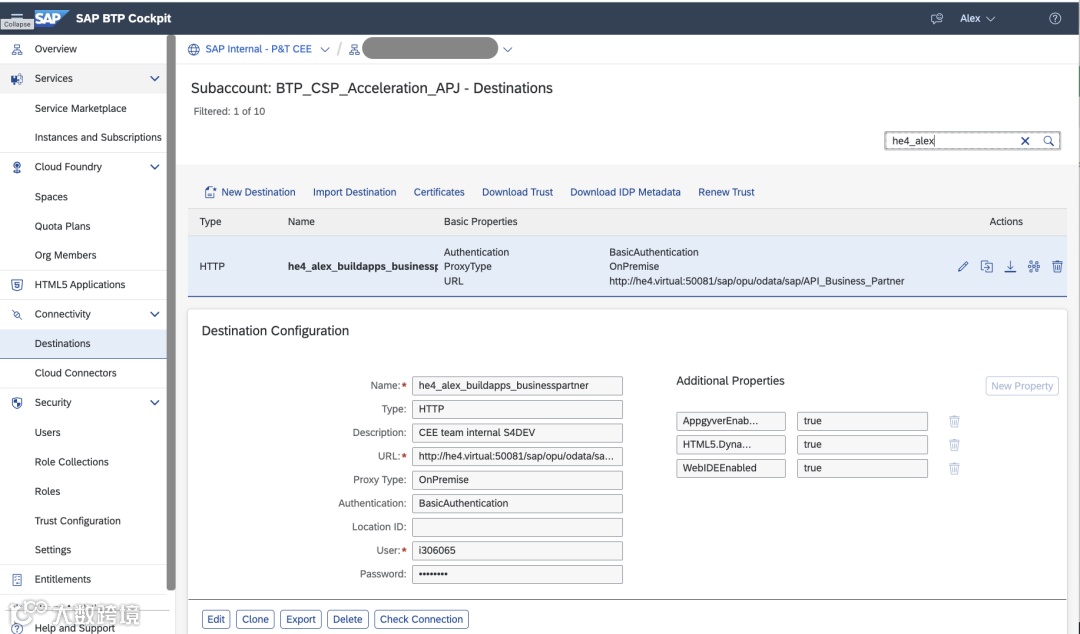Click the Connectivity sidebar icon
This screenshot has height=634, width=1080.
[17, 314]
